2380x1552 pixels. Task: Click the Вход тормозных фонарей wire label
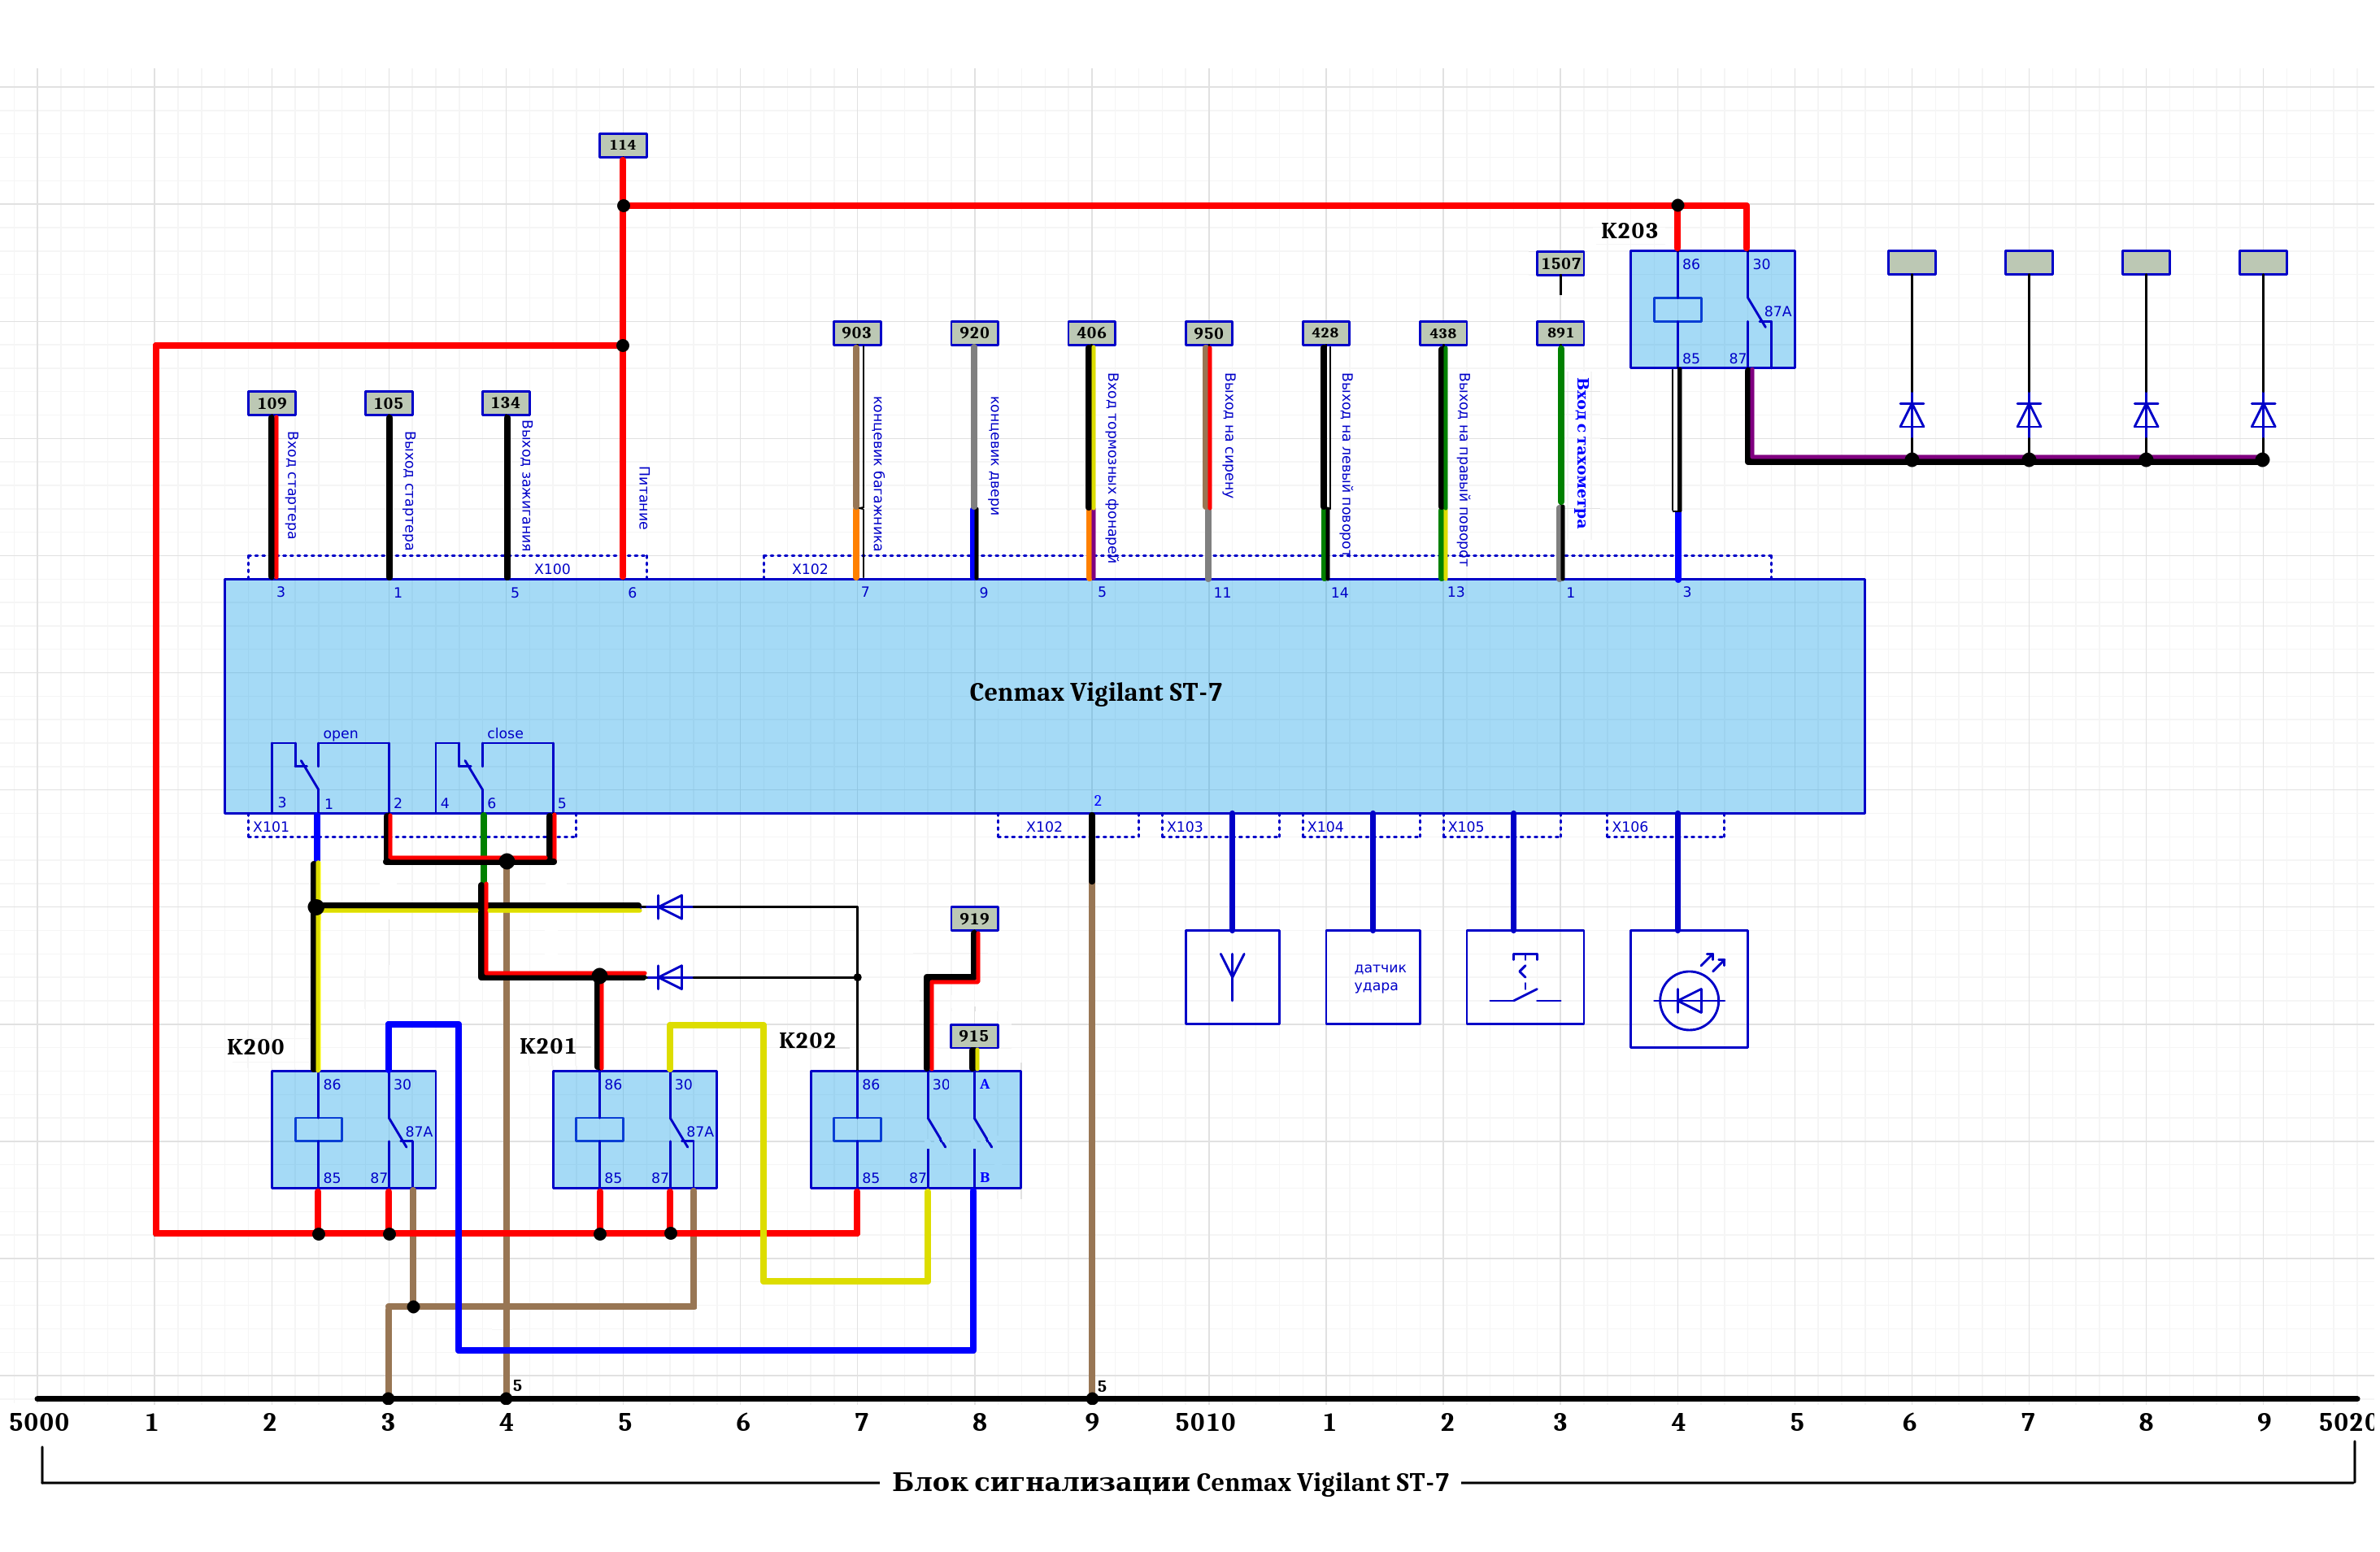tap(1114, 469)
